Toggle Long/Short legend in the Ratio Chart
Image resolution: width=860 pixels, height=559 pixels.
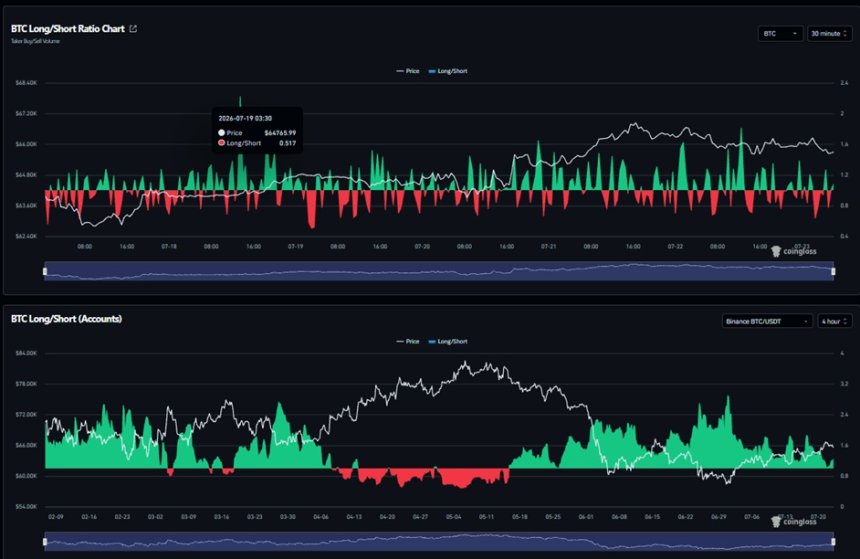click(x=448, y=71)
